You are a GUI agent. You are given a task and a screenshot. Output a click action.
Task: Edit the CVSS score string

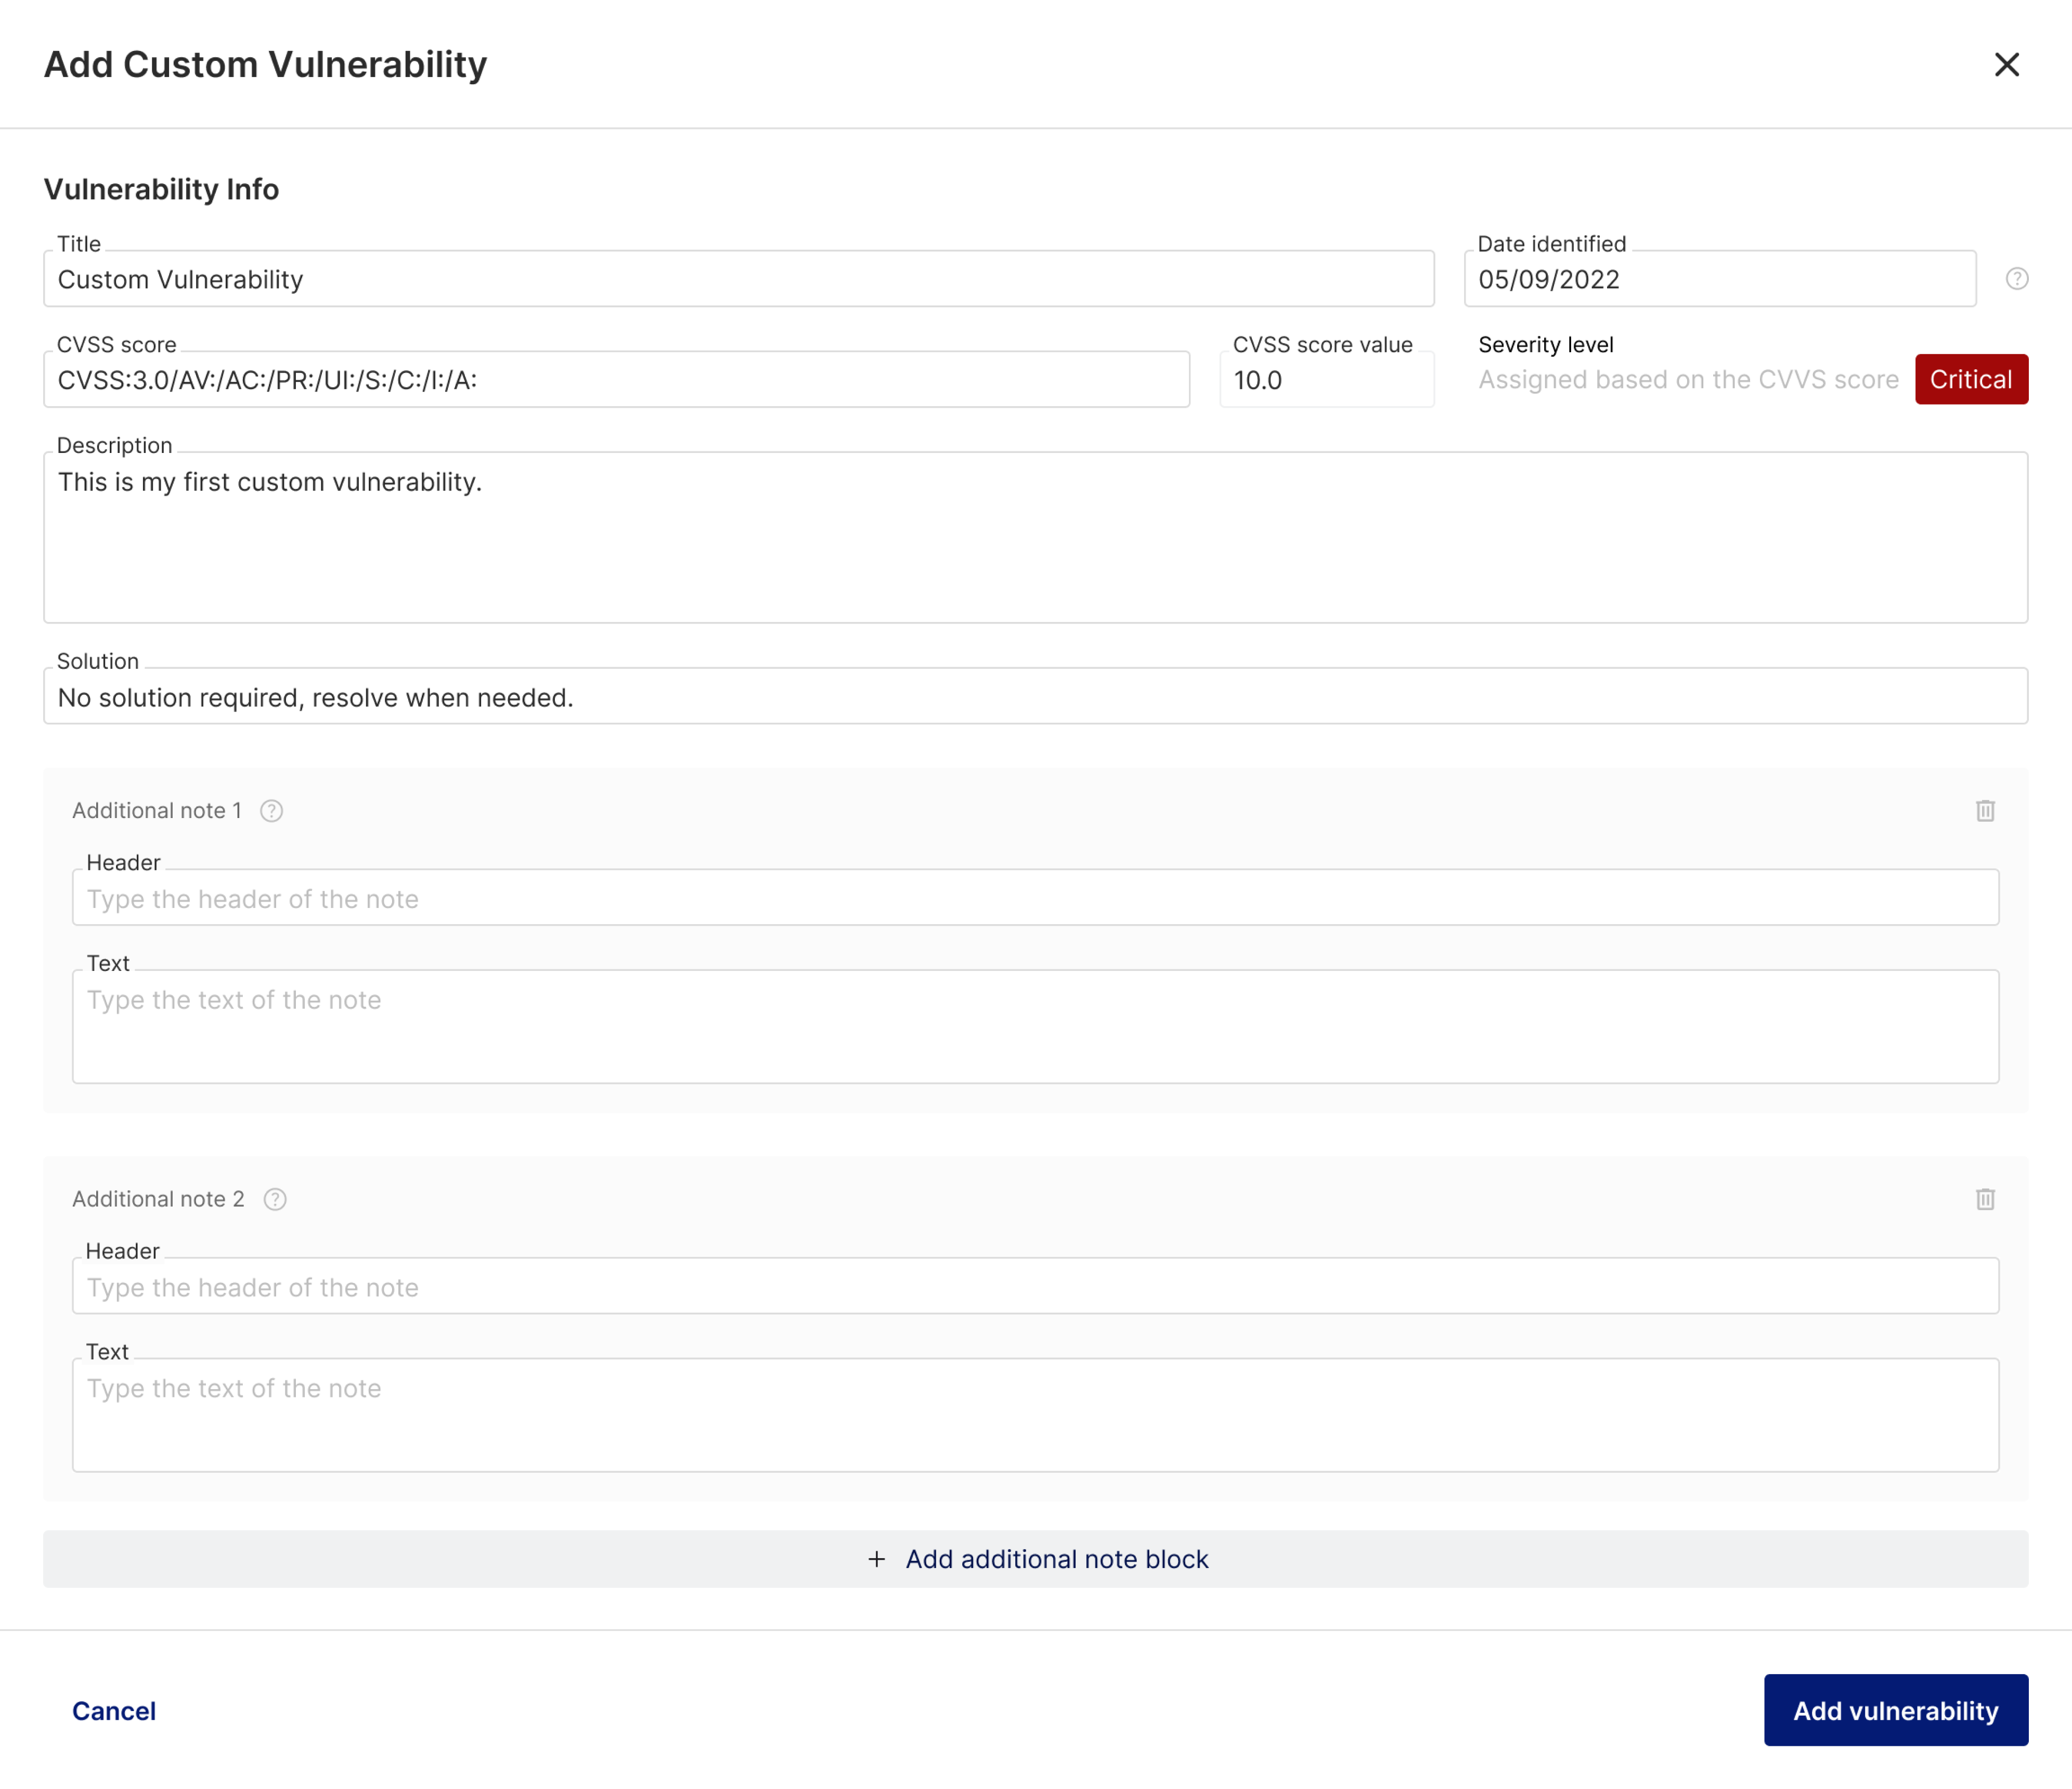tap(616, 379)
